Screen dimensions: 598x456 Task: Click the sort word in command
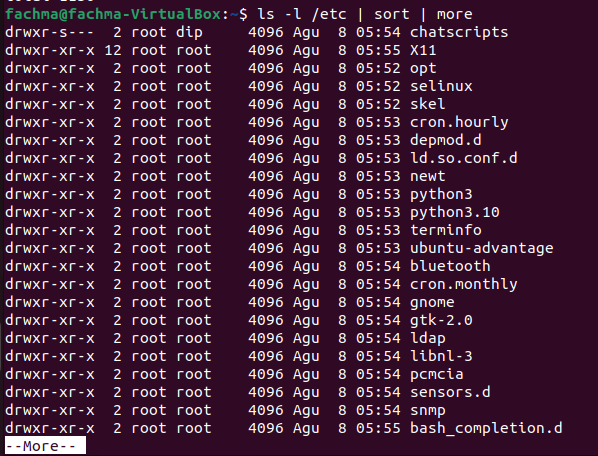(x=392, y=14)
